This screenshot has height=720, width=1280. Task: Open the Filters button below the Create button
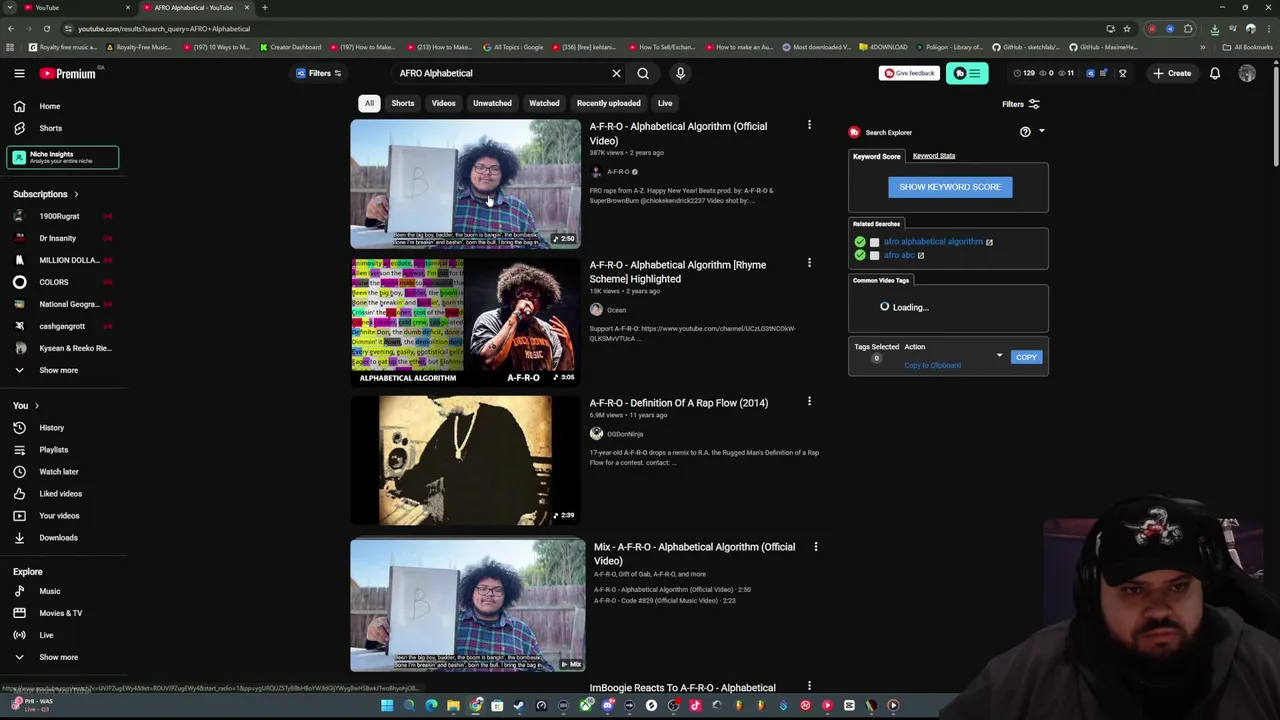pyautogui.click(x=1021, y=104)
